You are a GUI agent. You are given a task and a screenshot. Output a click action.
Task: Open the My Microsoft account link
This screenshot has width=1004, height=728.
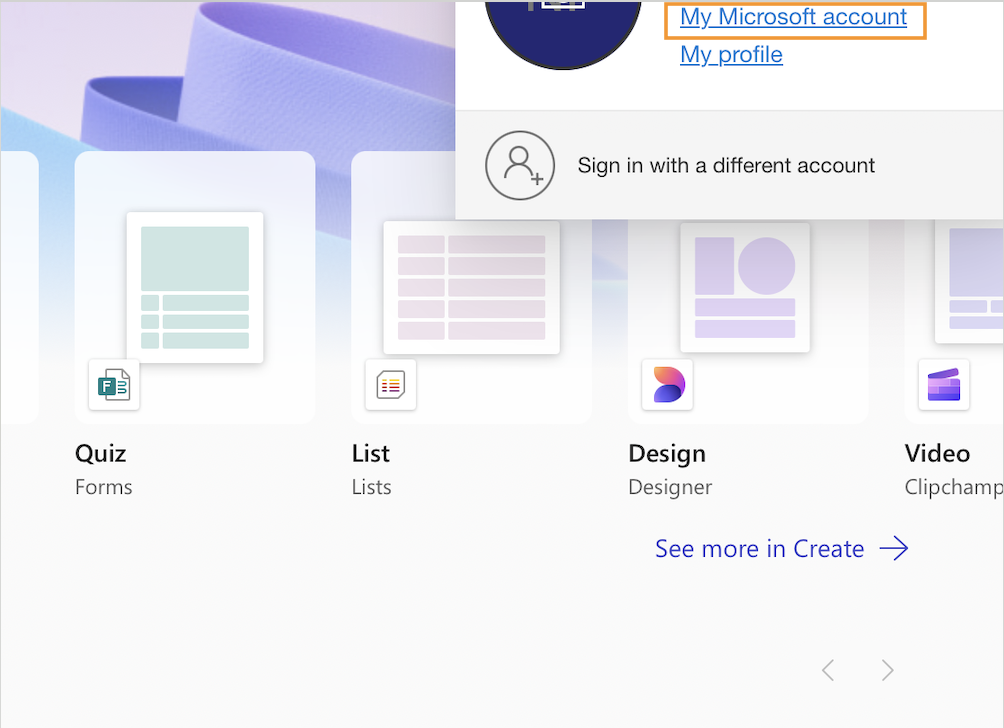point(793,17)
